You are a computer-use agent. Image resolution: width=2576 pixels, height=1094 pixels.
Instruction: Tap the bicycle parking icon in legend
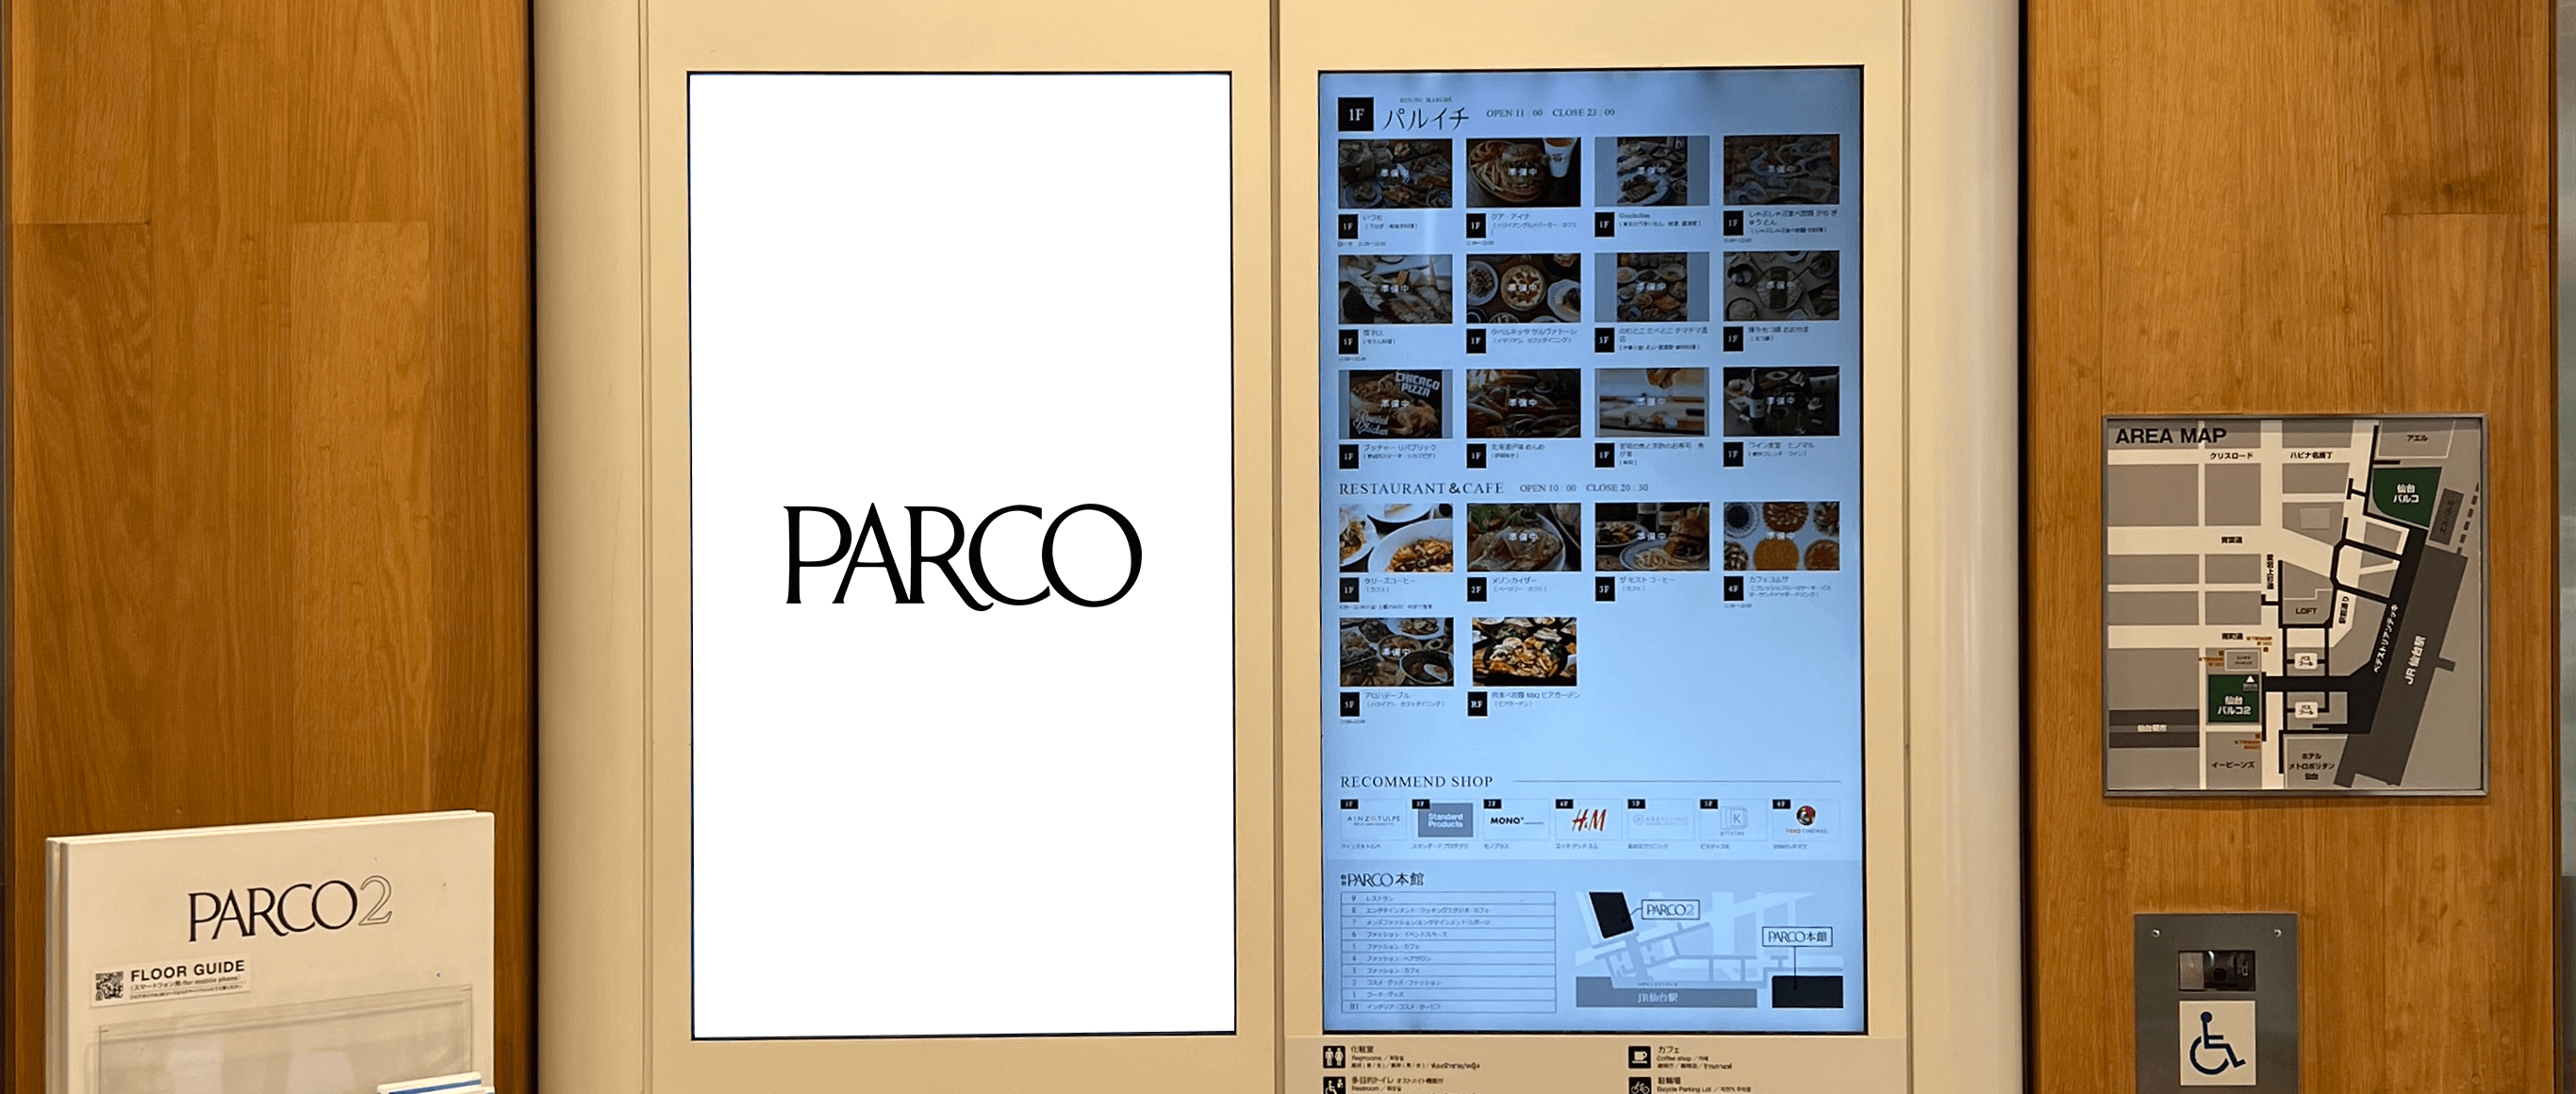[1639, 1086]
